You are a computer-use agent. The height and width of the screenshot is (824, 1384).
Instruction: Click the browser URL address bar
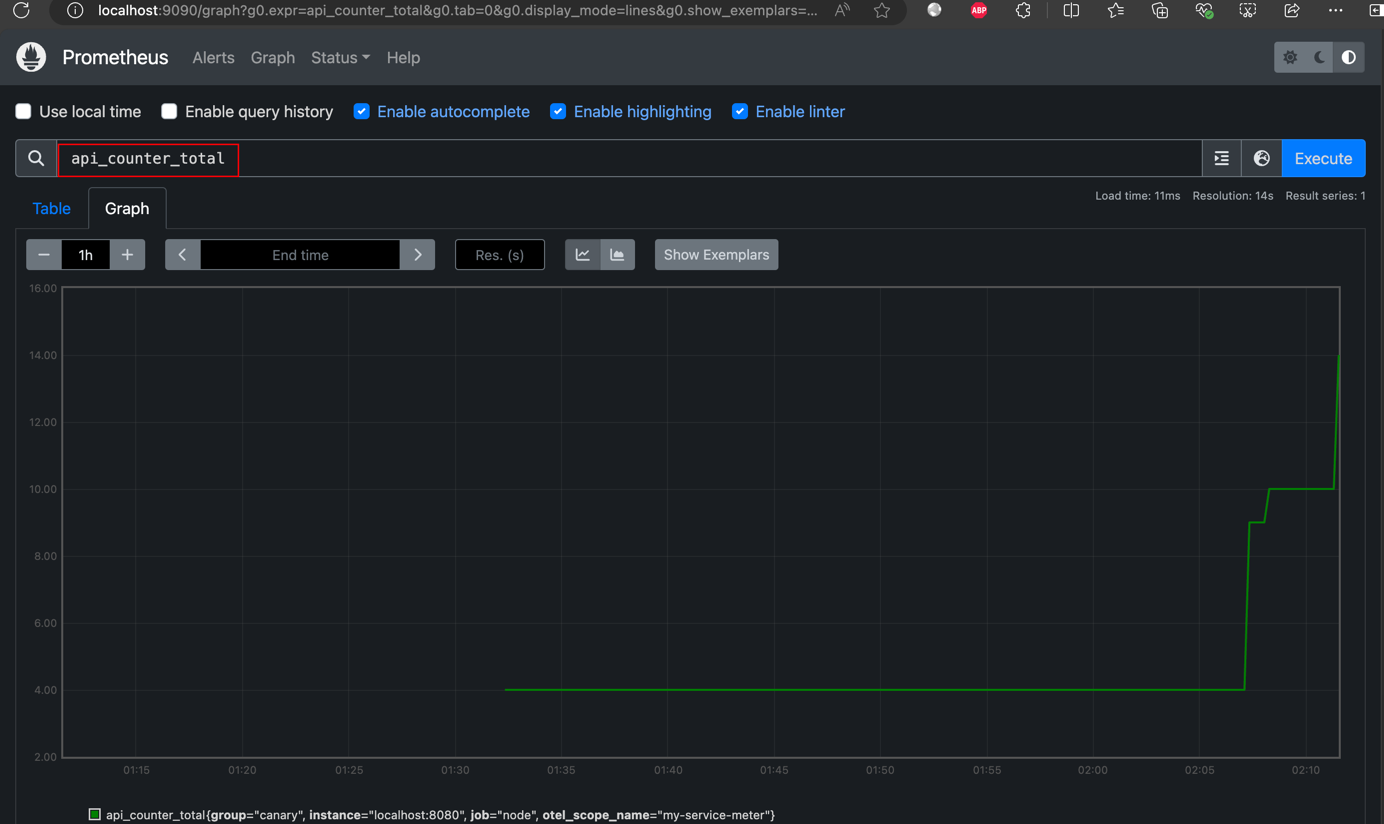click(x=457, y=10)
